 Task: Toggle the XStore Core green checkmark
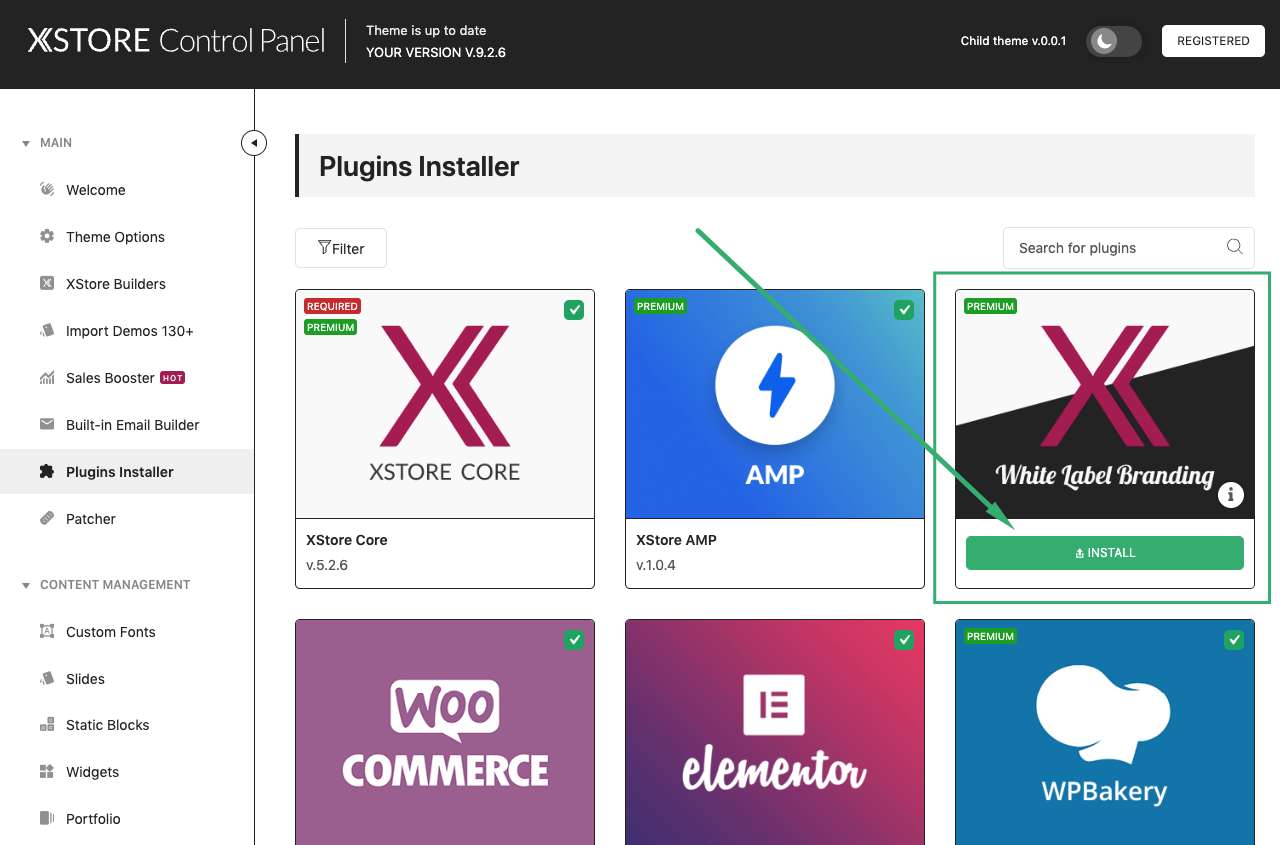(574, 310)
